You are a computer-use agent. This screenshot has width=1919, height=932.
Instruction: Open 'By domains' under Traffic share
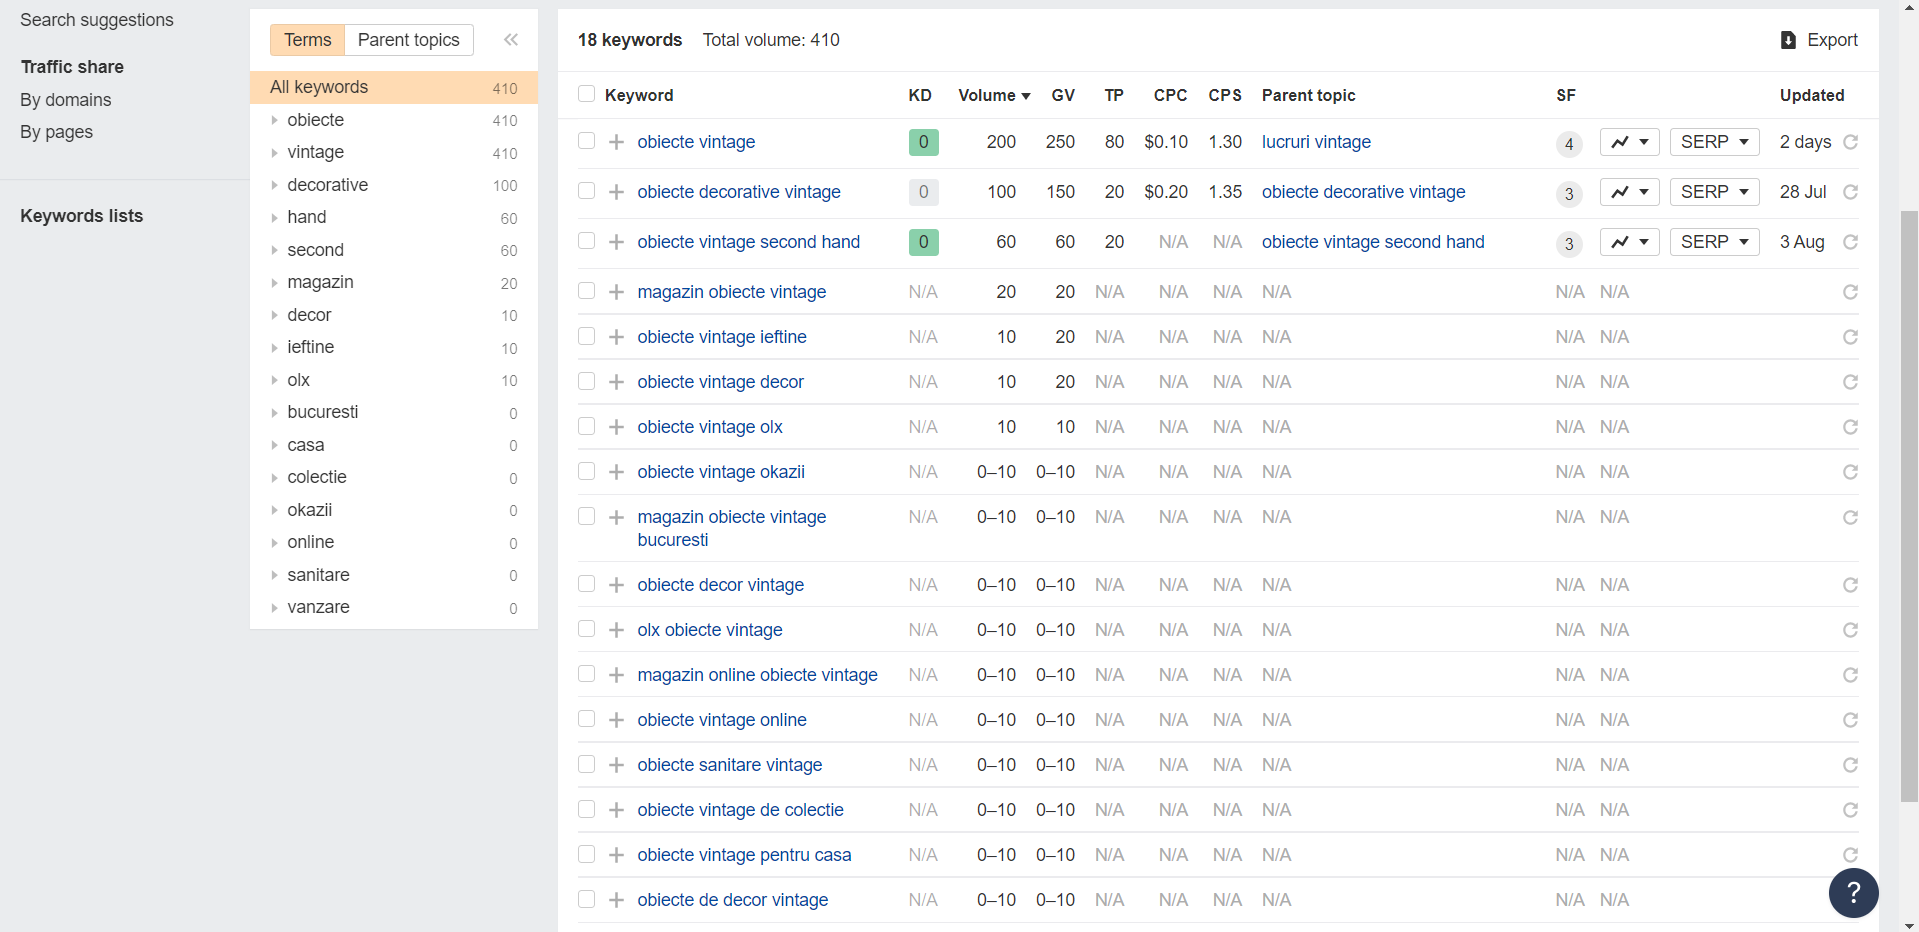point(66,100)
